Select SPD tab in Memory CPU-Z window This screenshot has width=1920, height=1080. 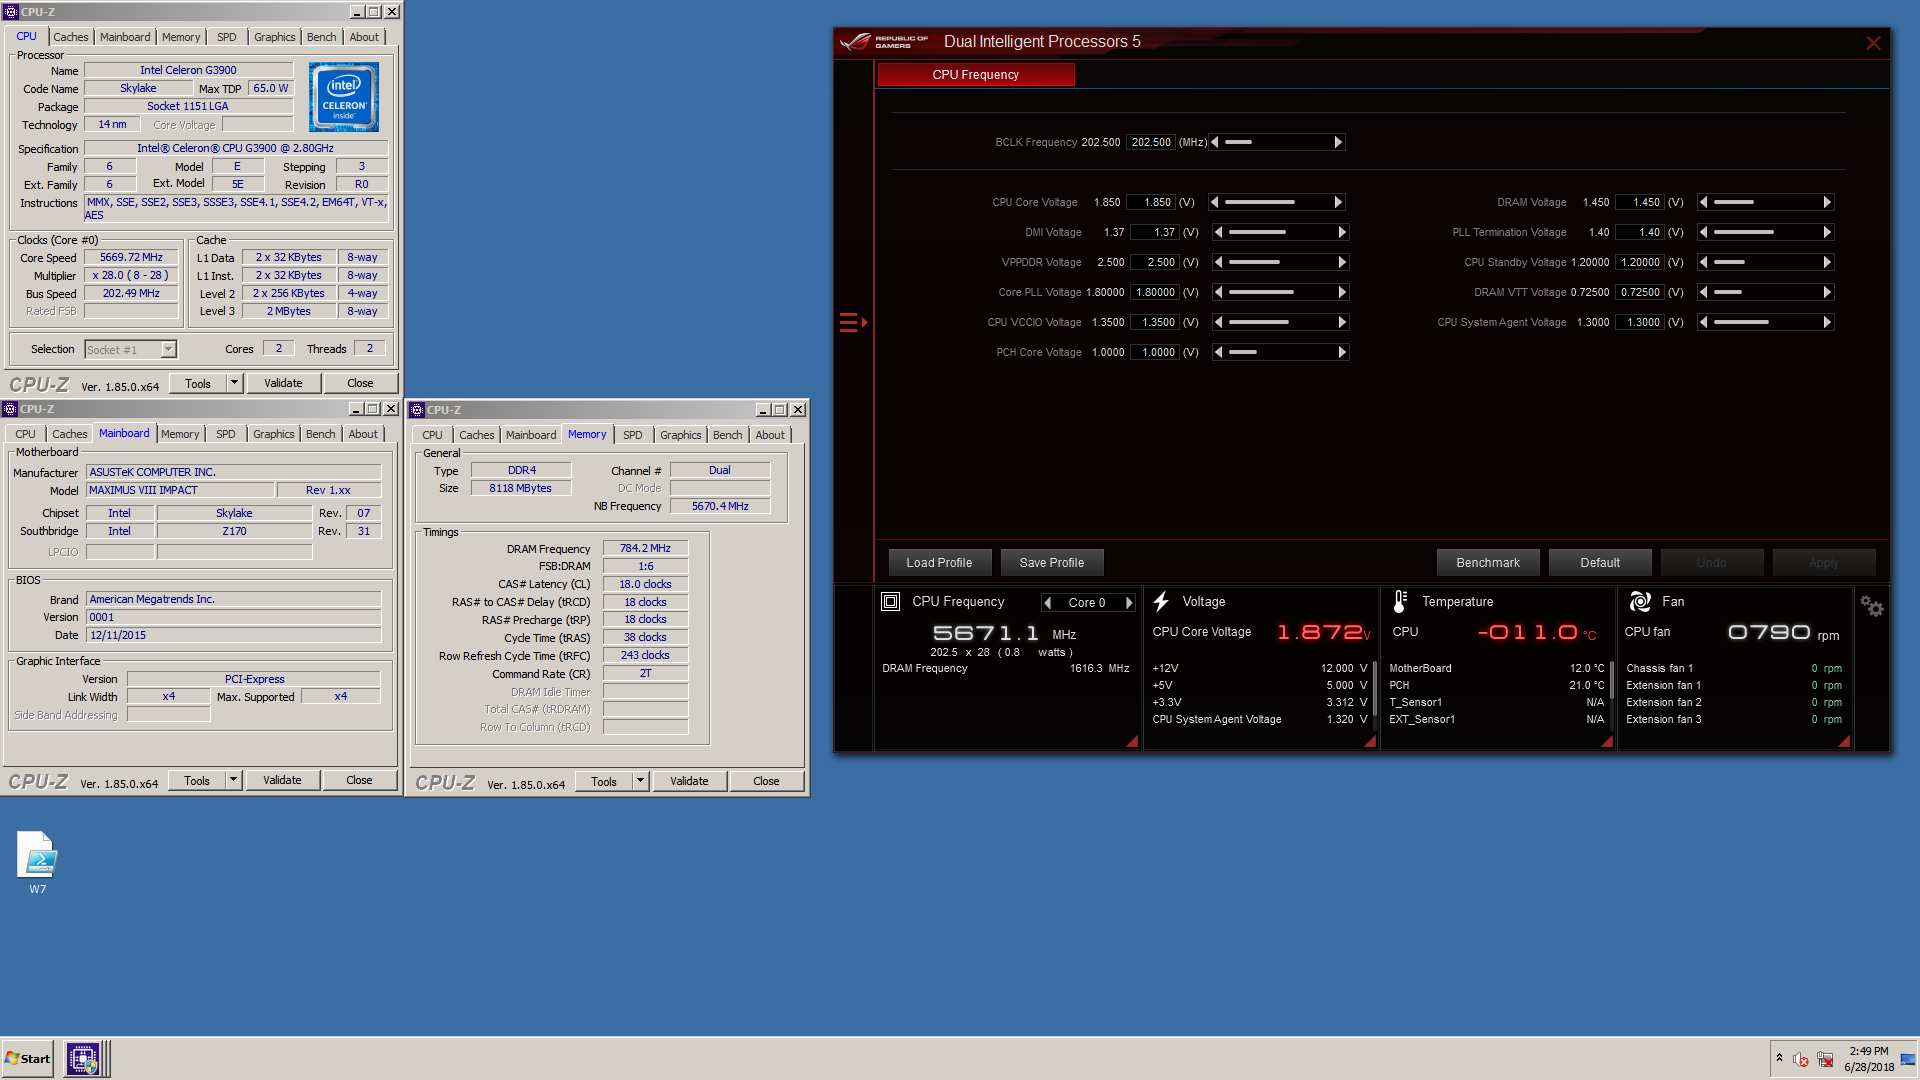[633, 435]
